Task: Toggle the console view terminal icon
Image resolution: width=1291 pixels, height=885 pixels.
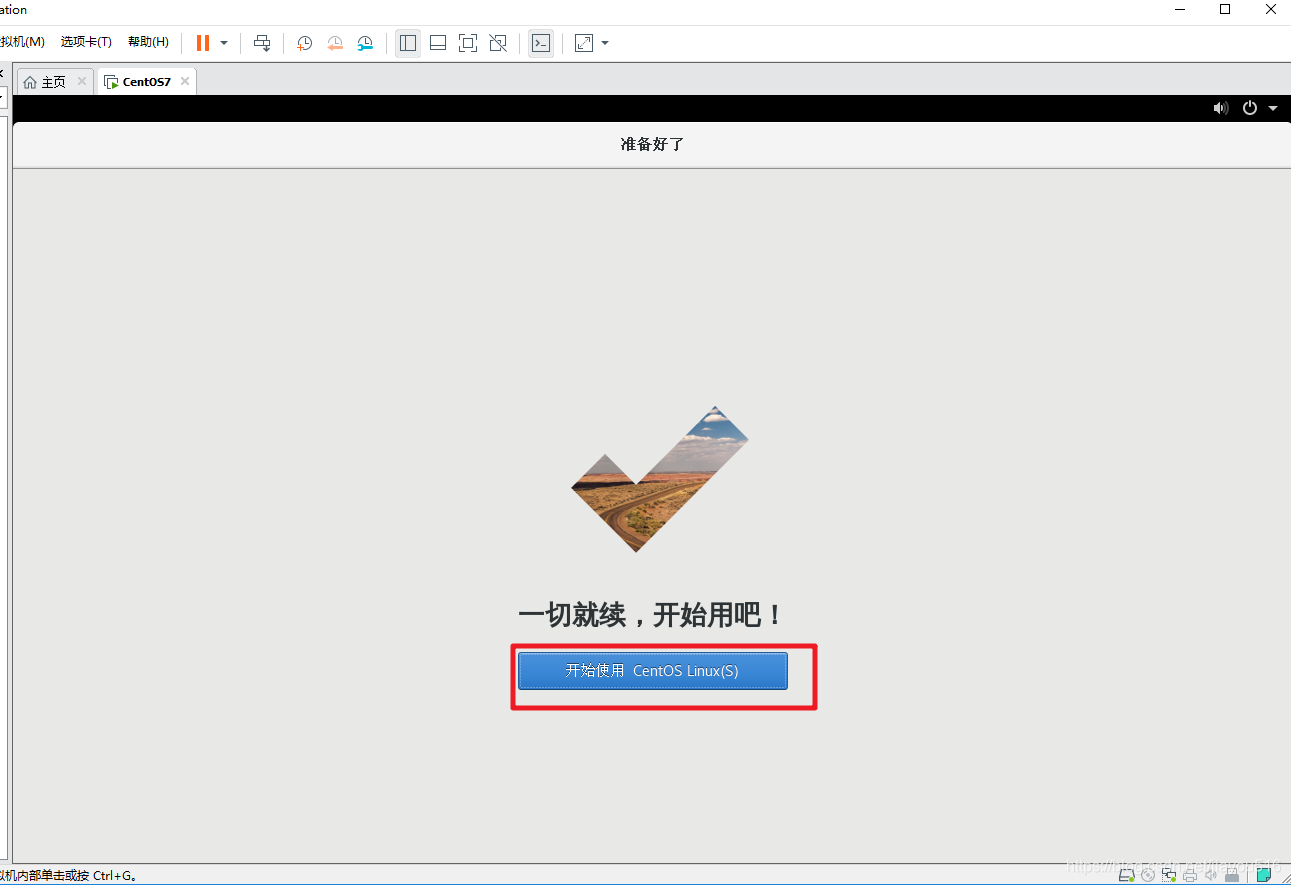Action: (x=541, y=43)
